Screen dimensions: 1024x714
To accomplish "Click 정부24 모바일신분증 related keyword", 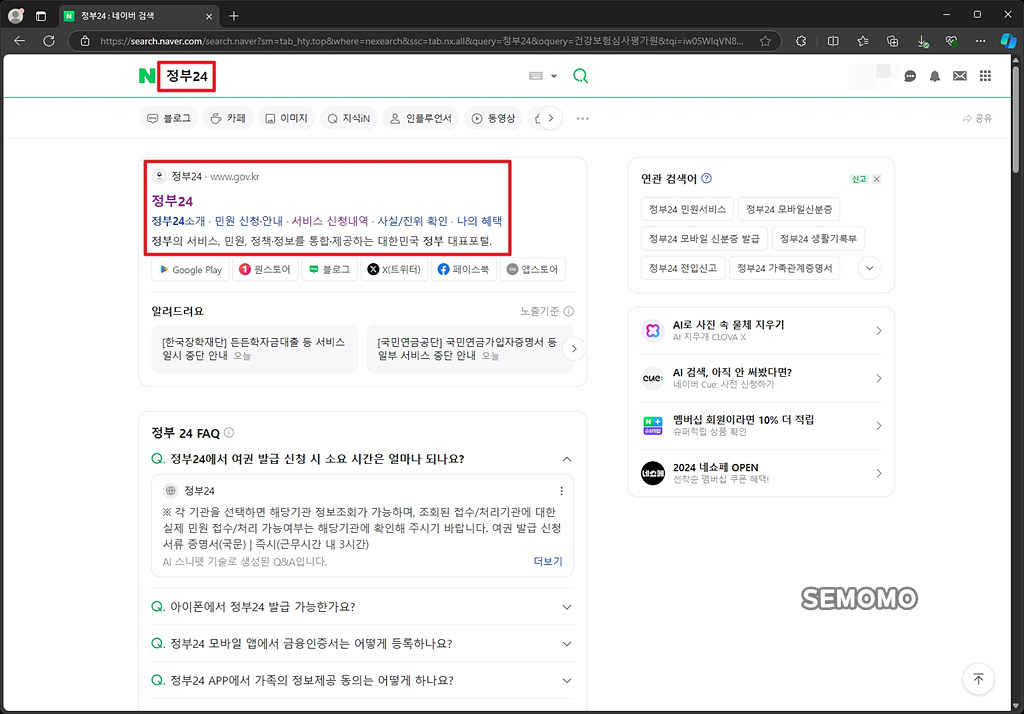I will (789, 209).
